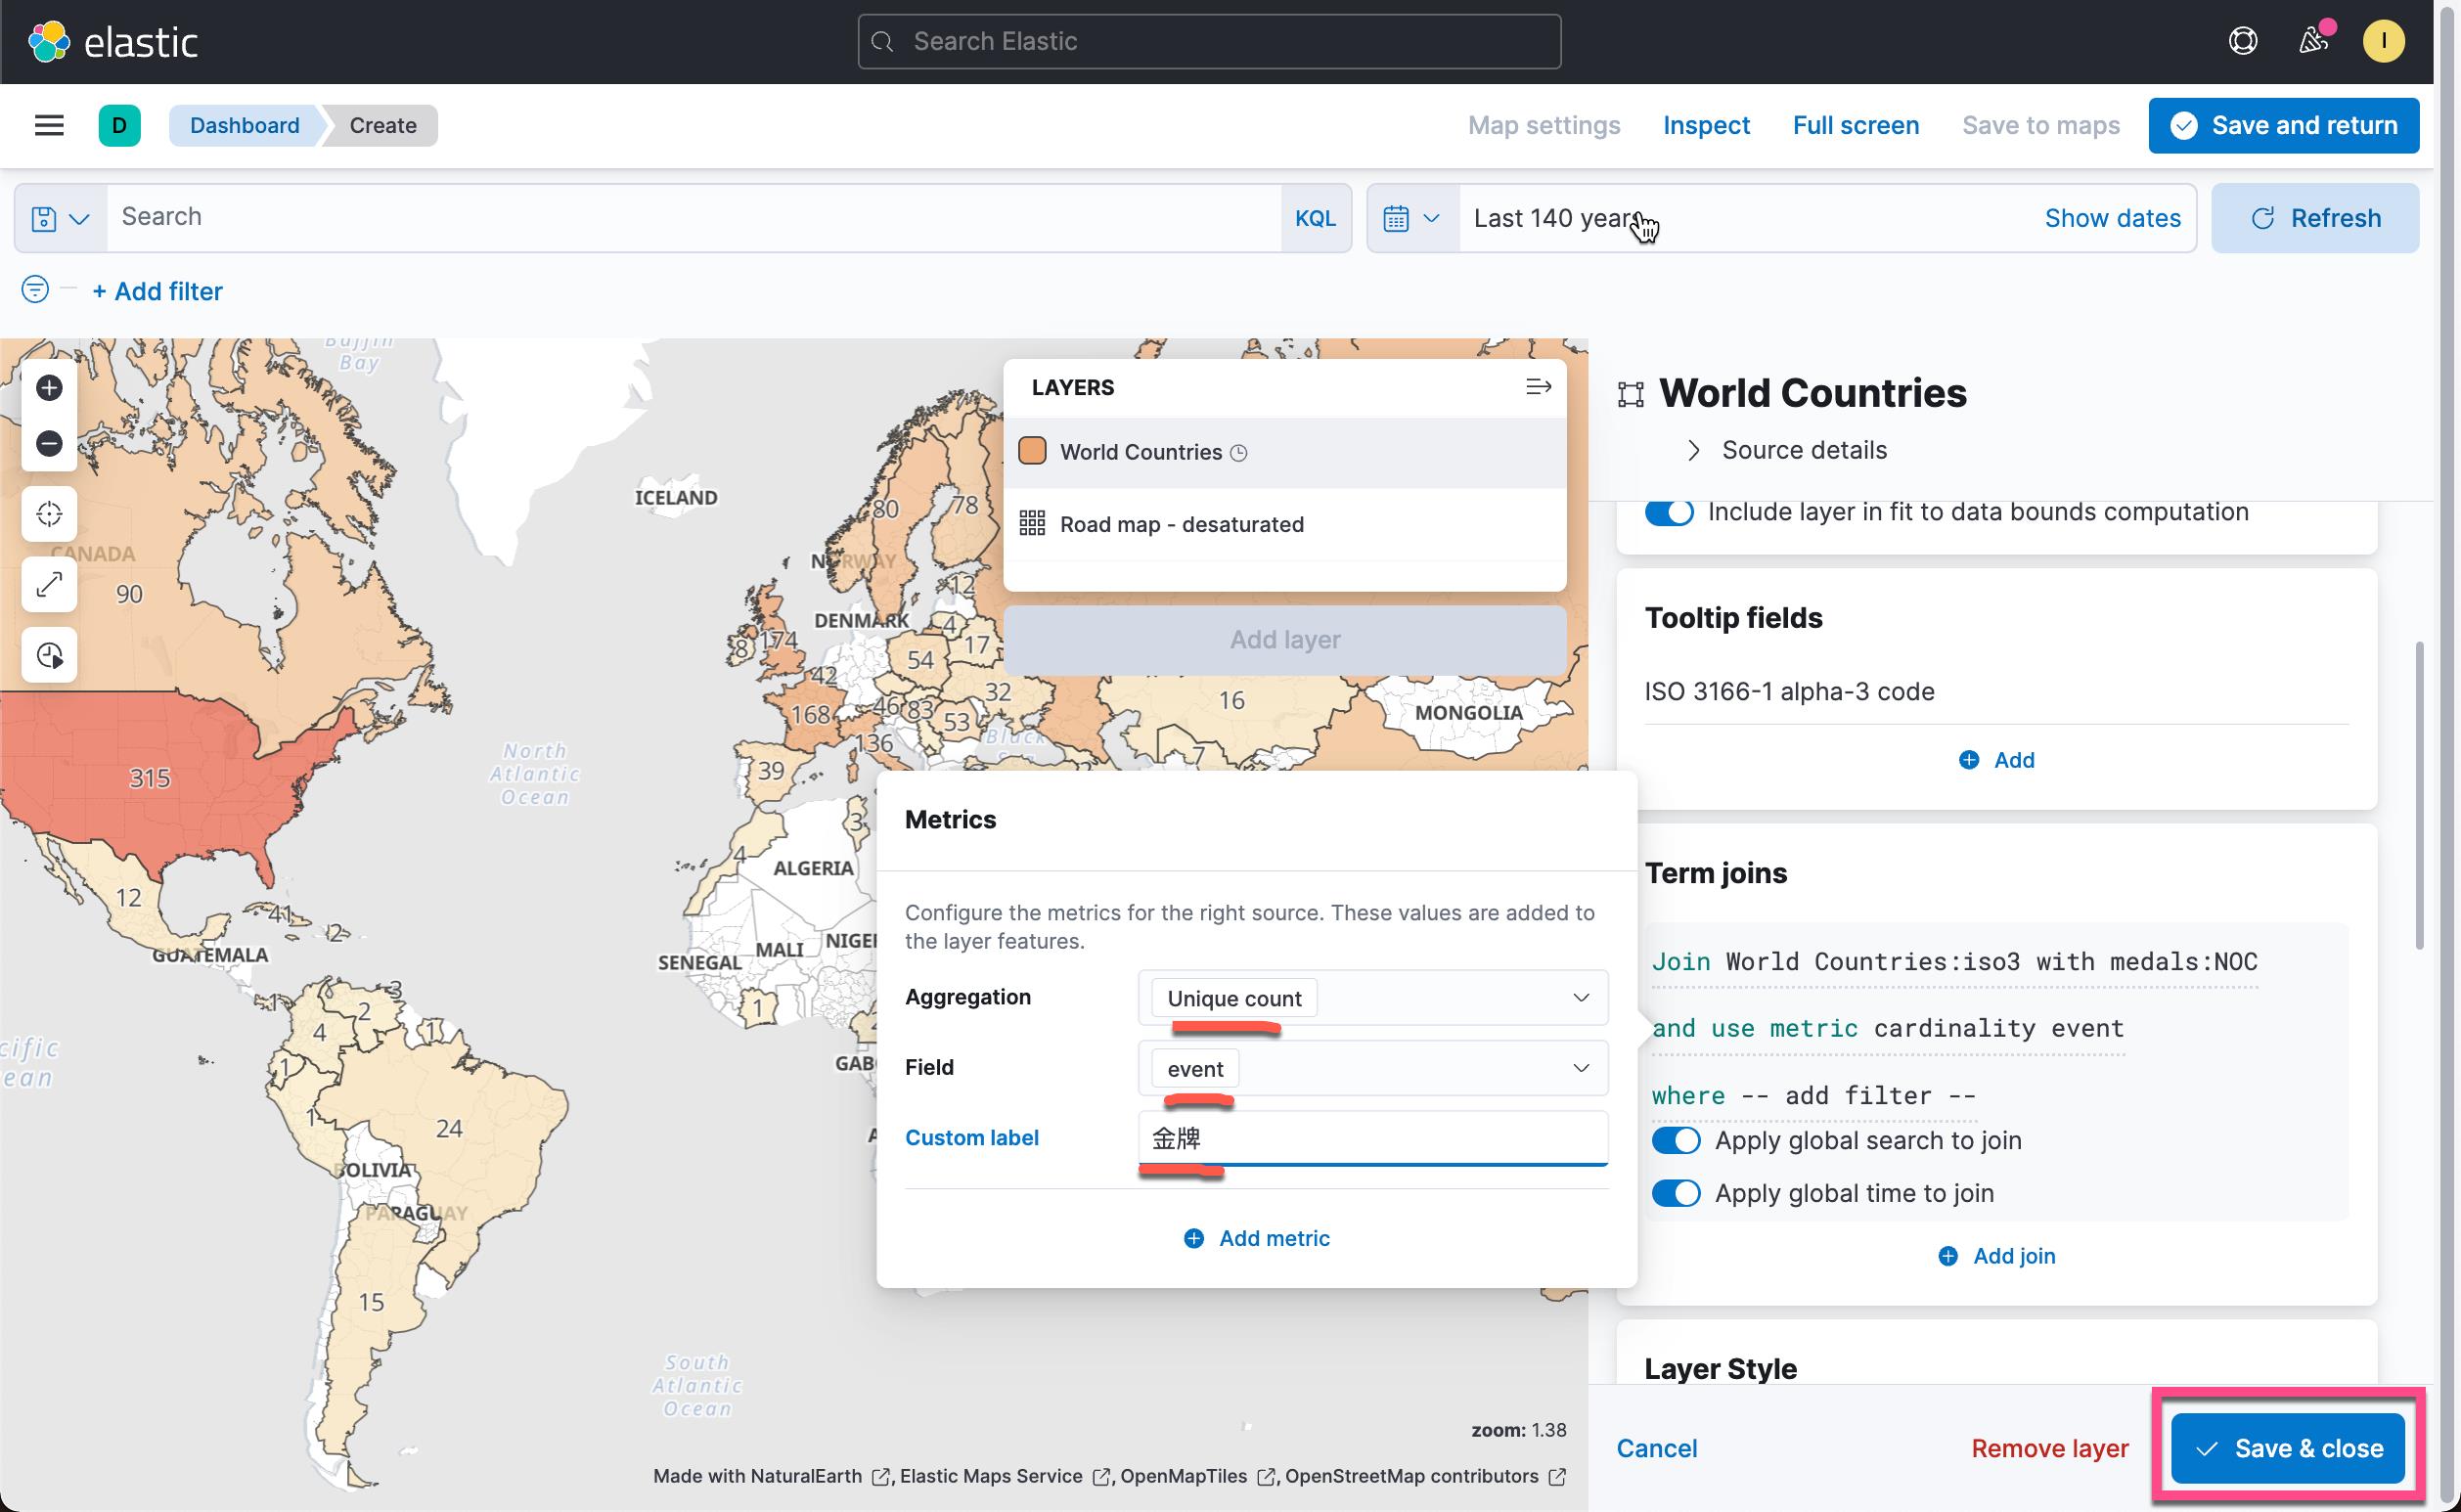Click the Search Elastic field
The height and width of the screenshot is (1512, 2461).
pos(1208,41)
